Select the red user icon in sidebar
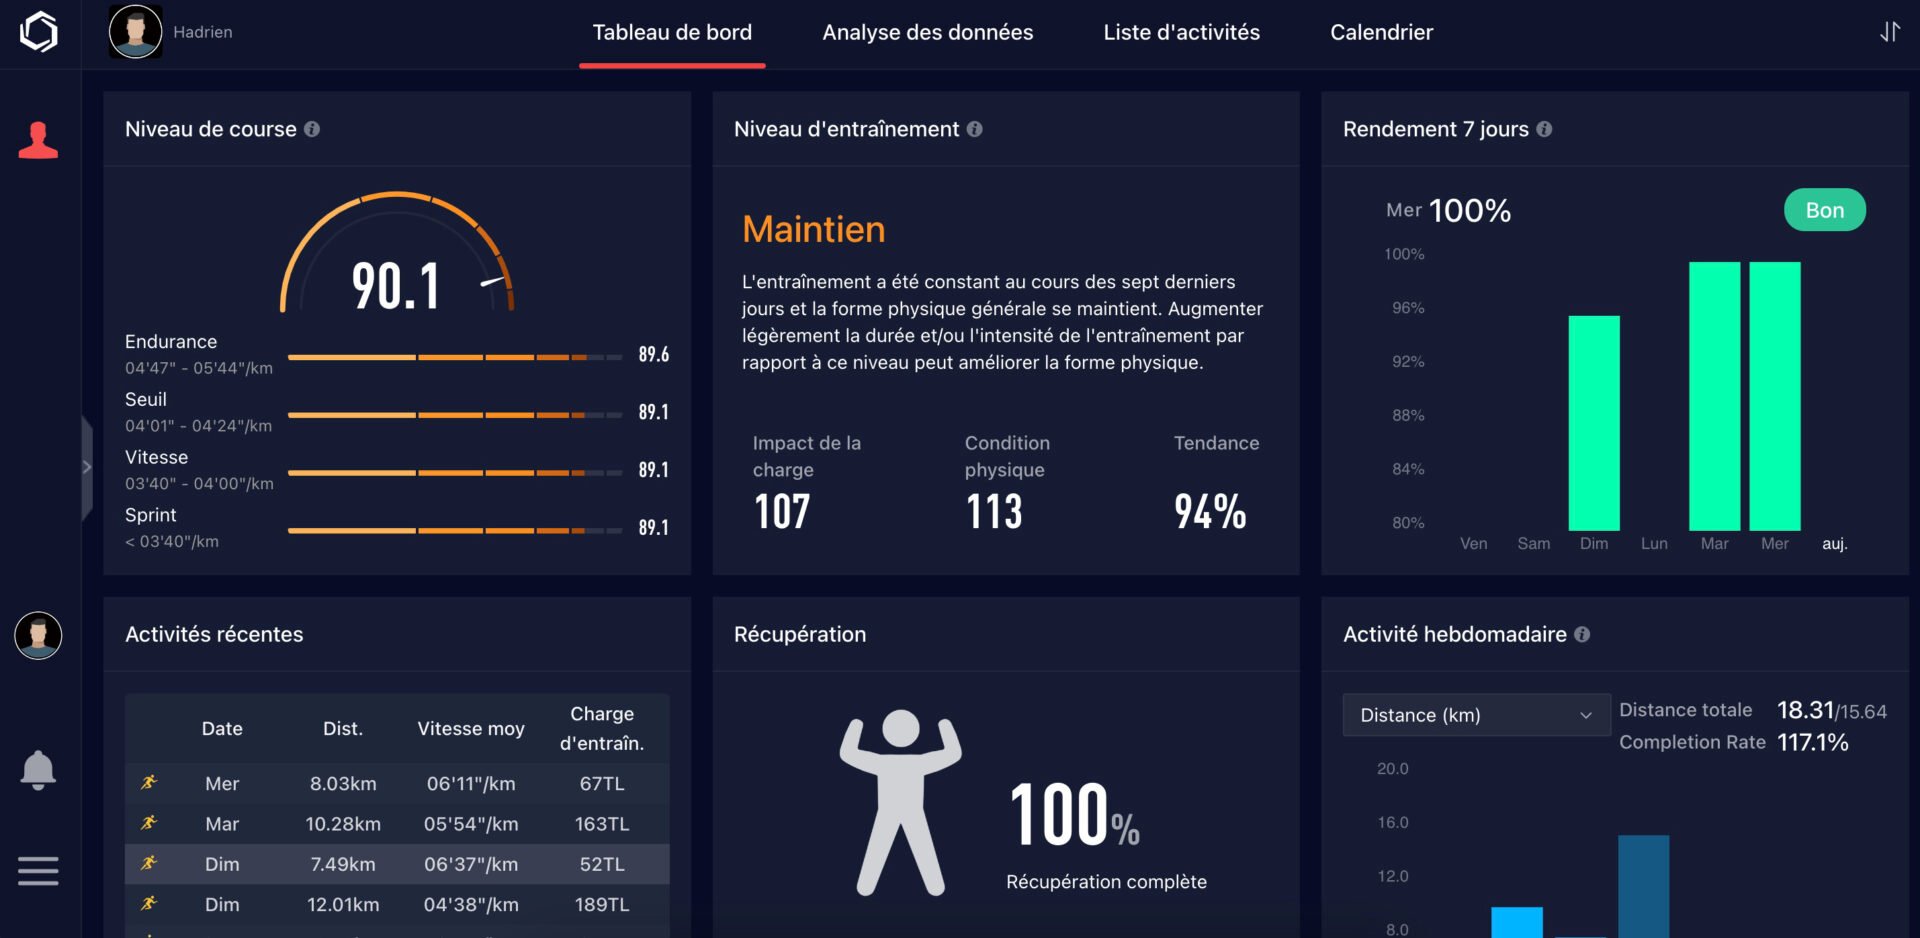 pos(38,140)
